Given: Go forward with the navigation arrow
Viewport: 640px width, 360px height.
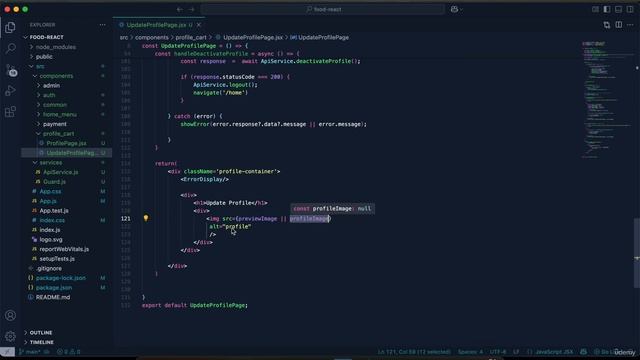Looking at the screenshot, I should (x=191, y=9).
